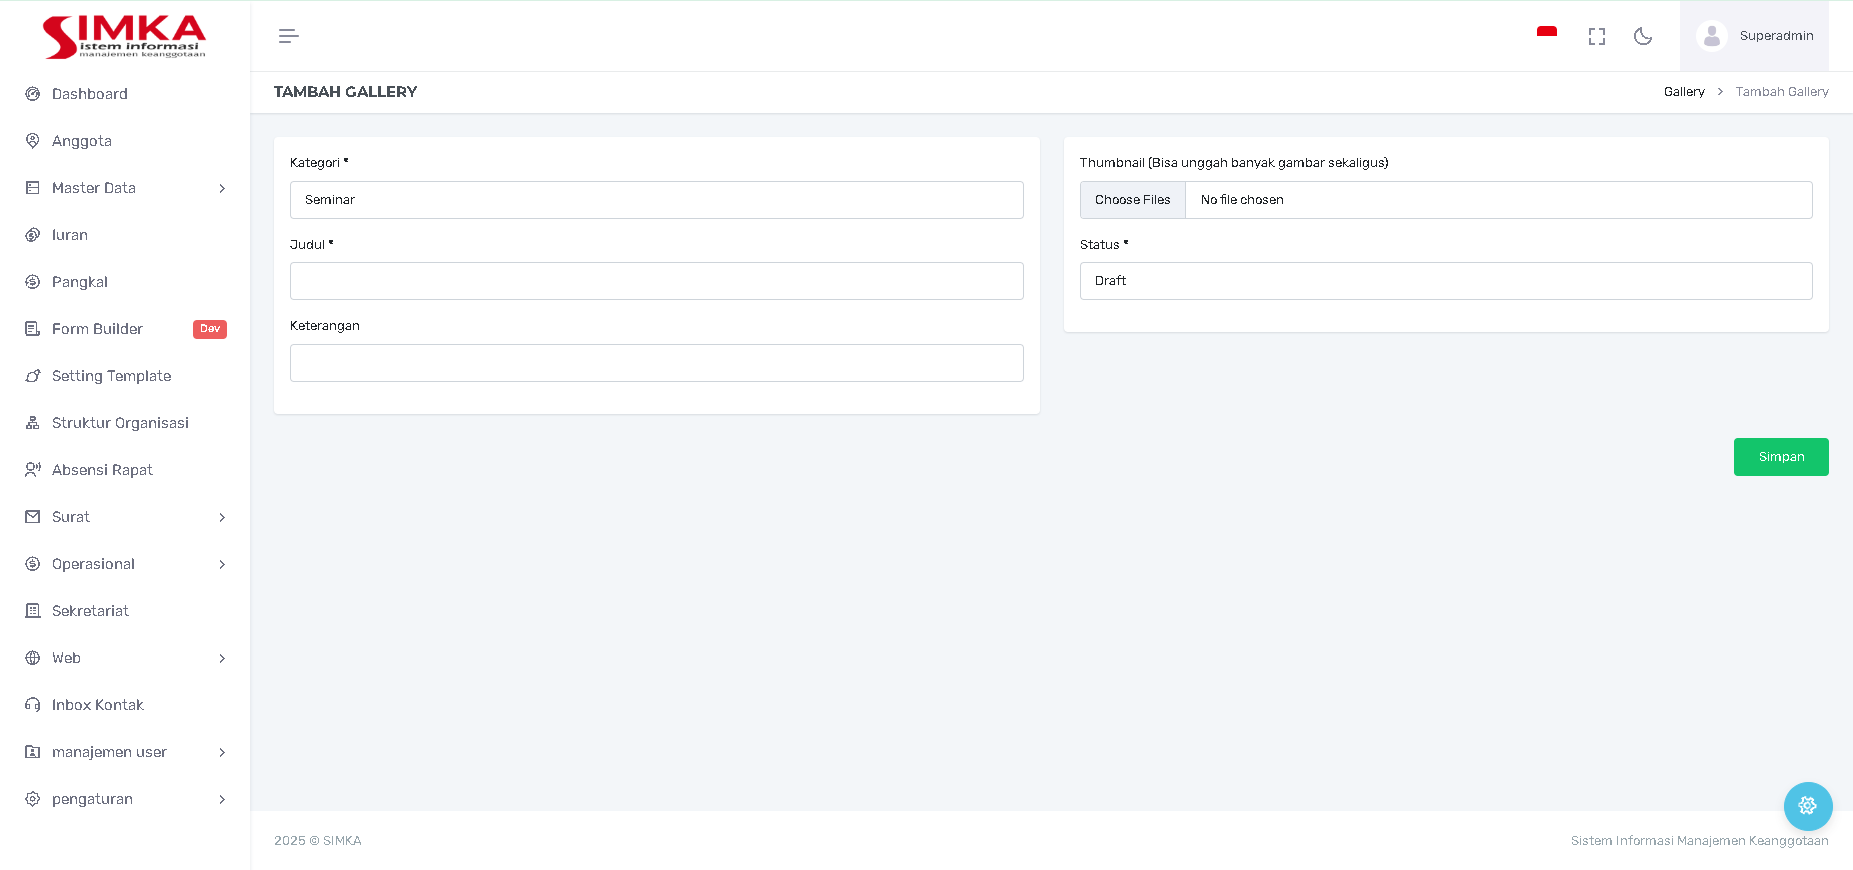1853x870 pixels.
Task: Toggle dark mode with the moon icon
Action: [x=1642, y=36]
